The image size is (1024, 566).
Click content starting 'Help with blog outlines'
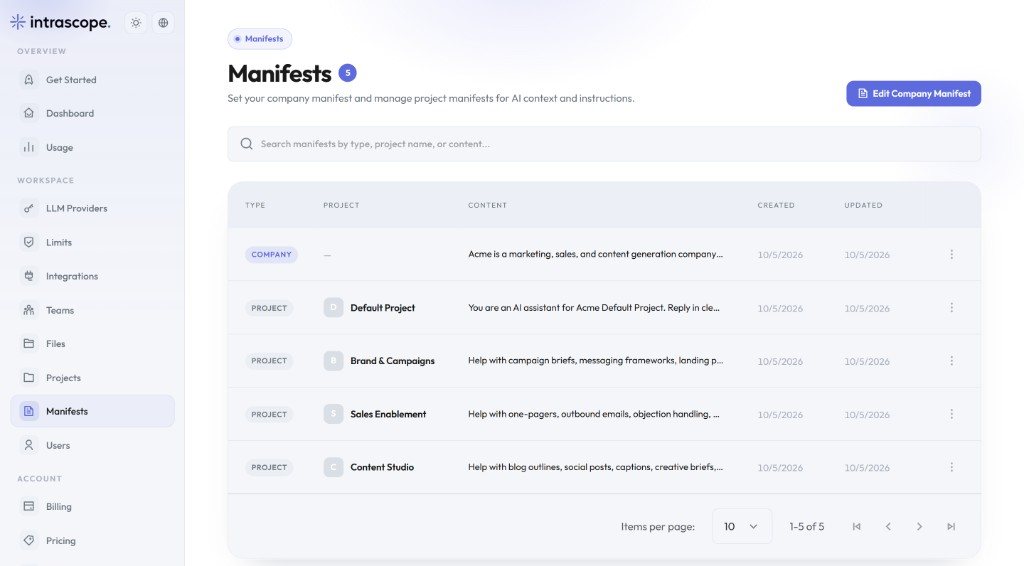click(595, 467)
